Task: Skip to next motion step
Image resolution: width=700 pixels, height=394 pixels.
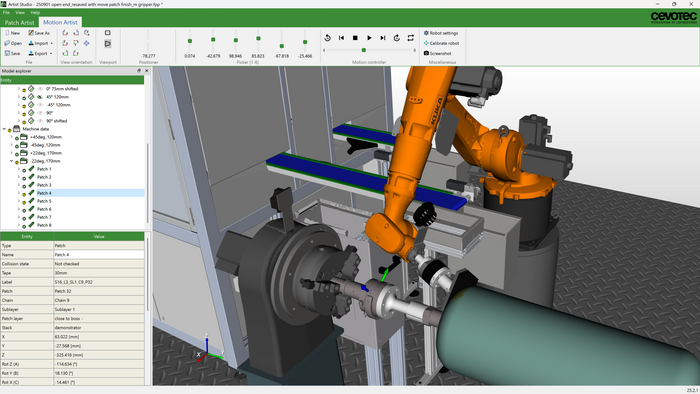Action: [383, 38]
